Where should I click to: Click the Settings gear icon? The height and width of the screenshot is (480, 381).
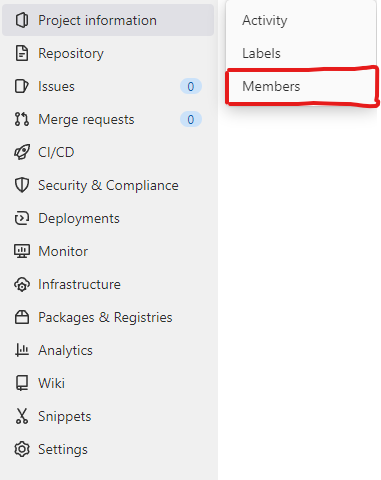[x=22, y=449]
